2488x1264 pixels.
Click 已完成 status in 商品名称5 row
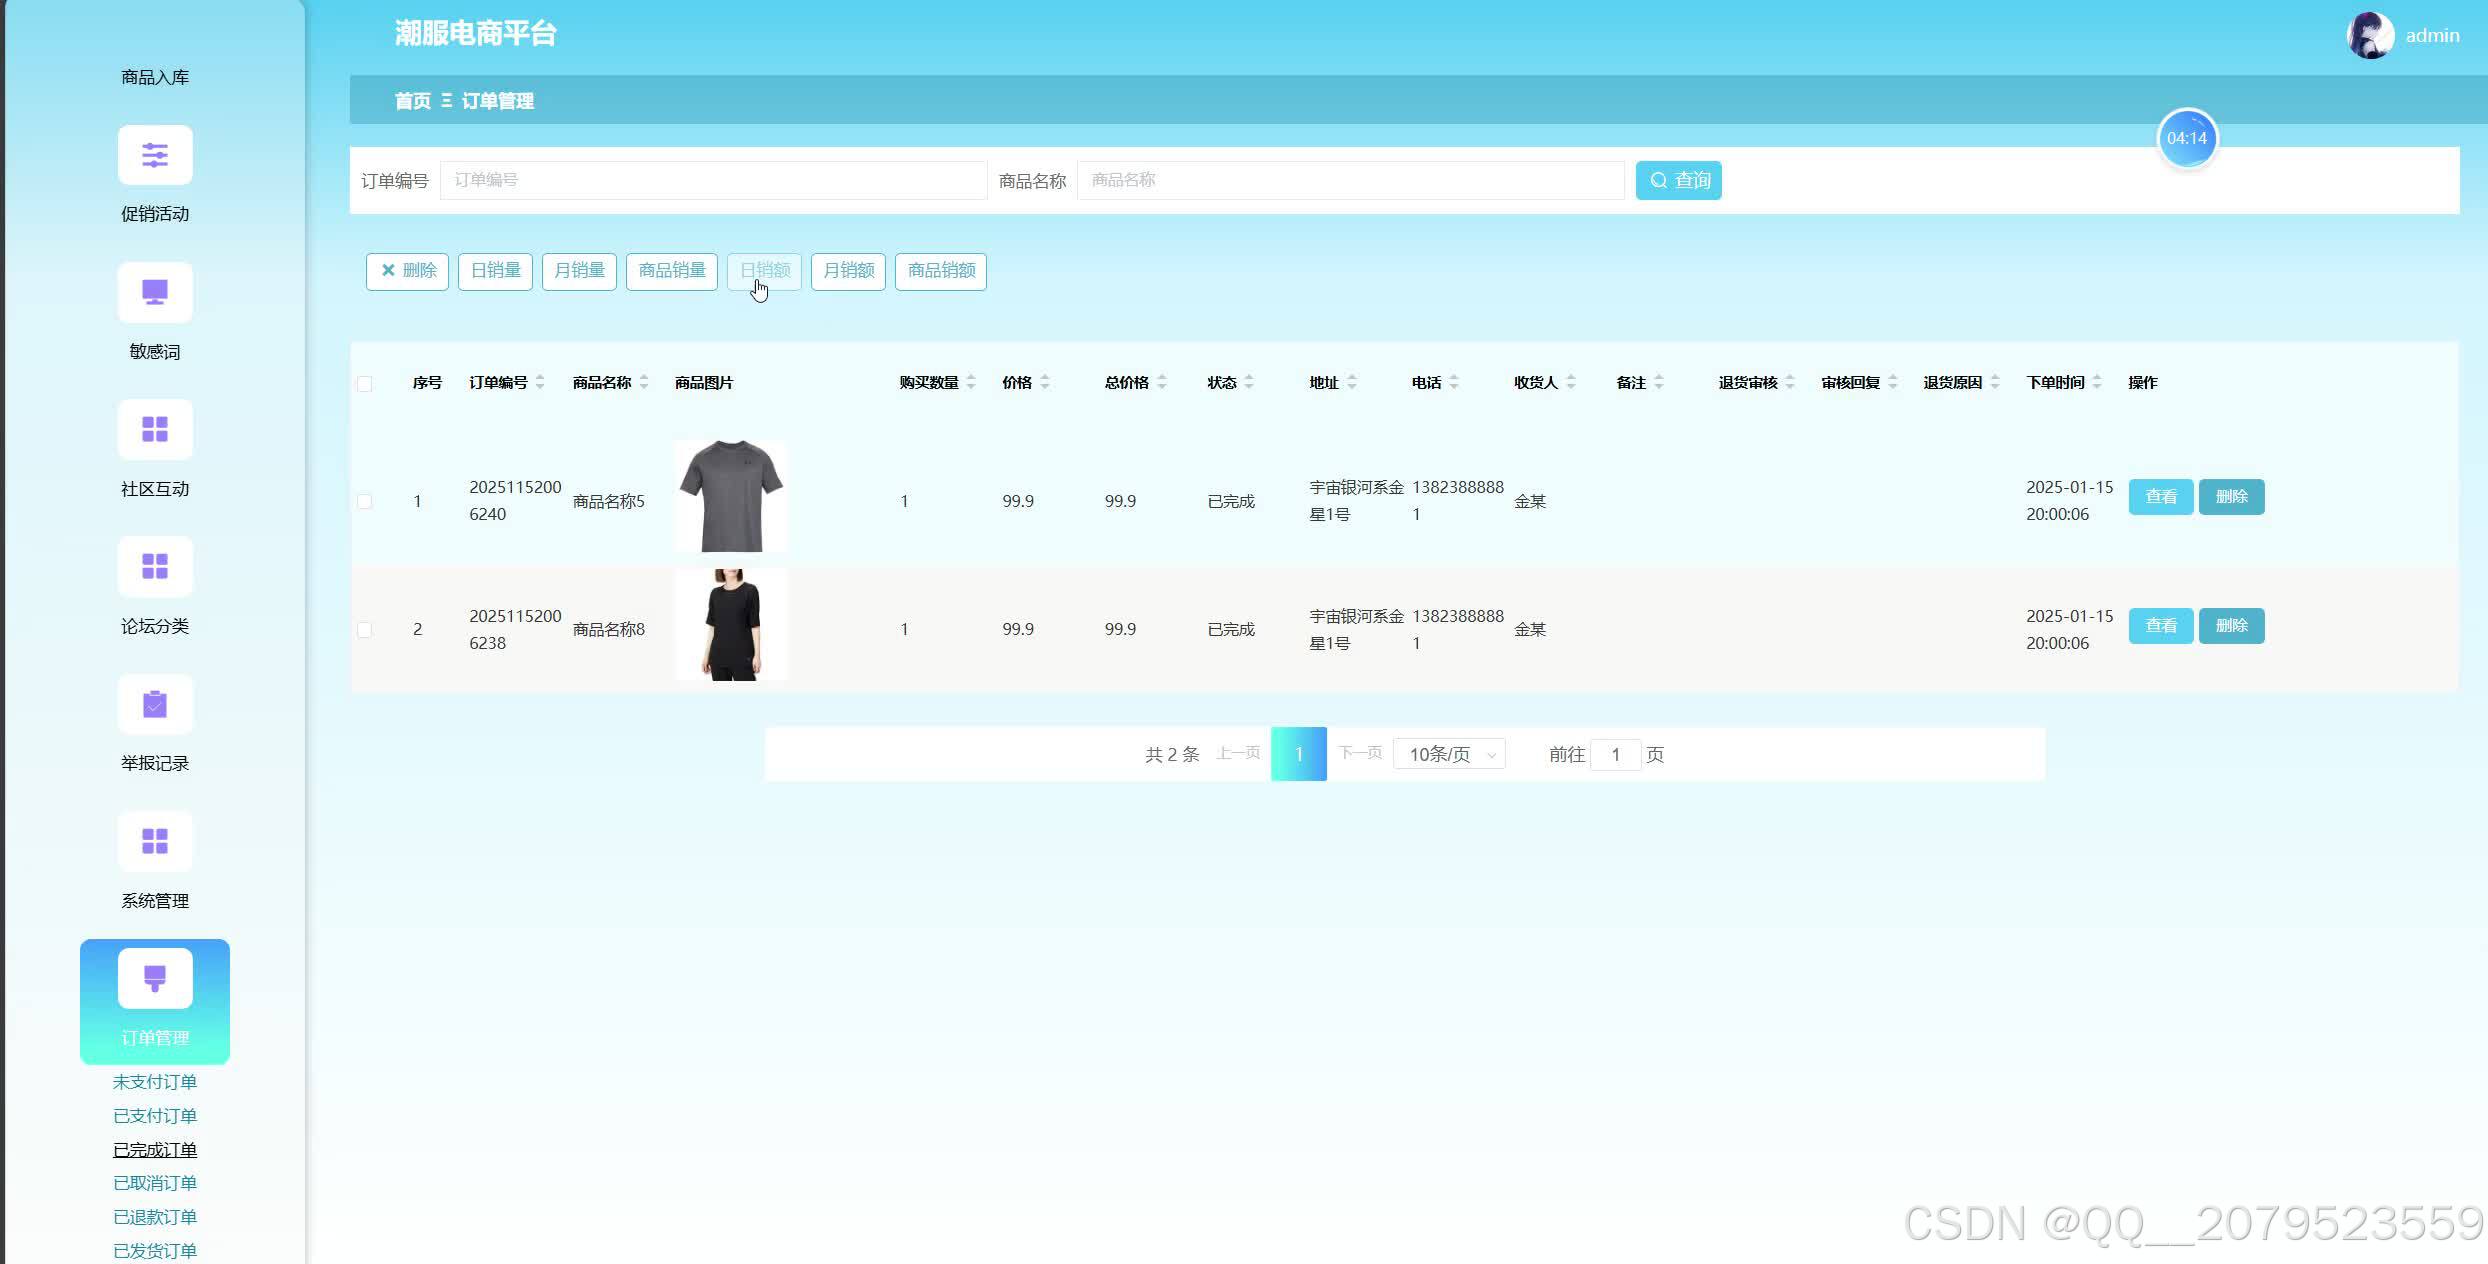(1231, 502)
